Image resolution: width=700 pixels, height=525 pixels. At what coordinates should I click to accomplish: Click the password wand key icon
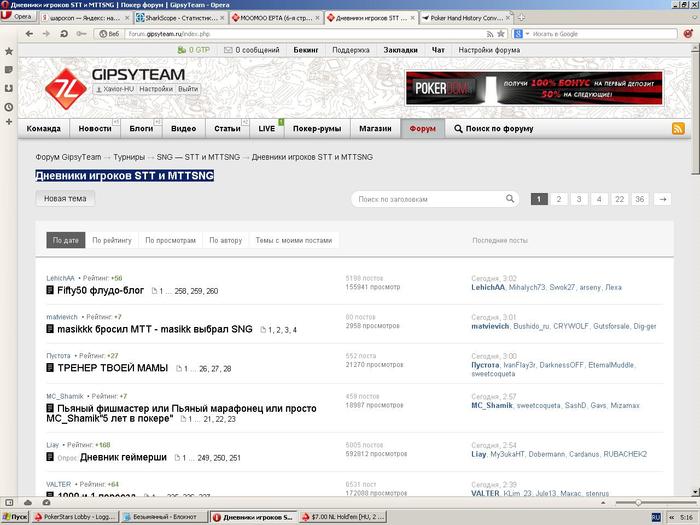[81, 33]
